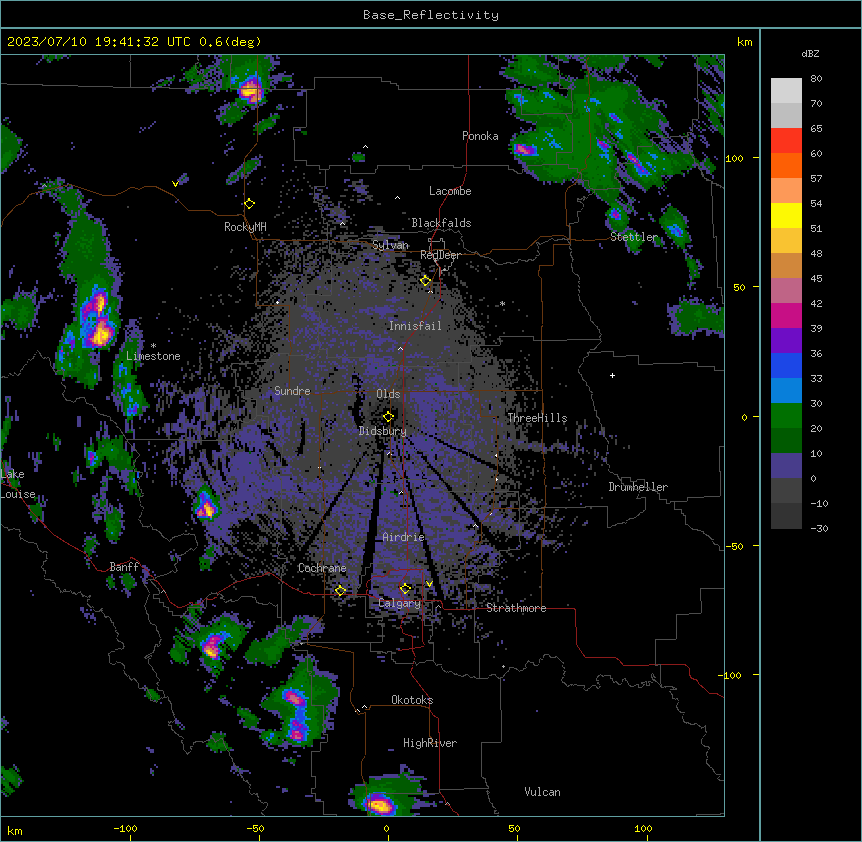
Task: Select the Drumheller label
Action: (638, 487)
